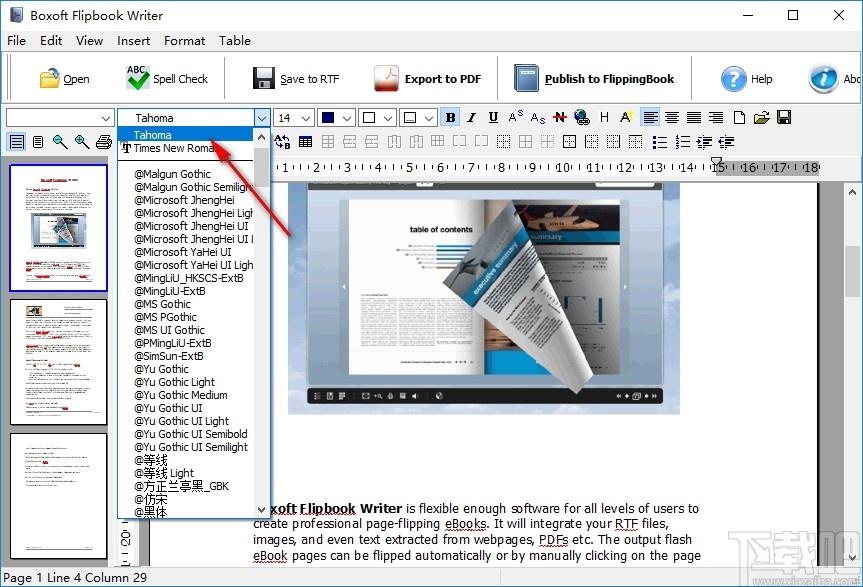Click the insert hyperlink globe icon

581,117
